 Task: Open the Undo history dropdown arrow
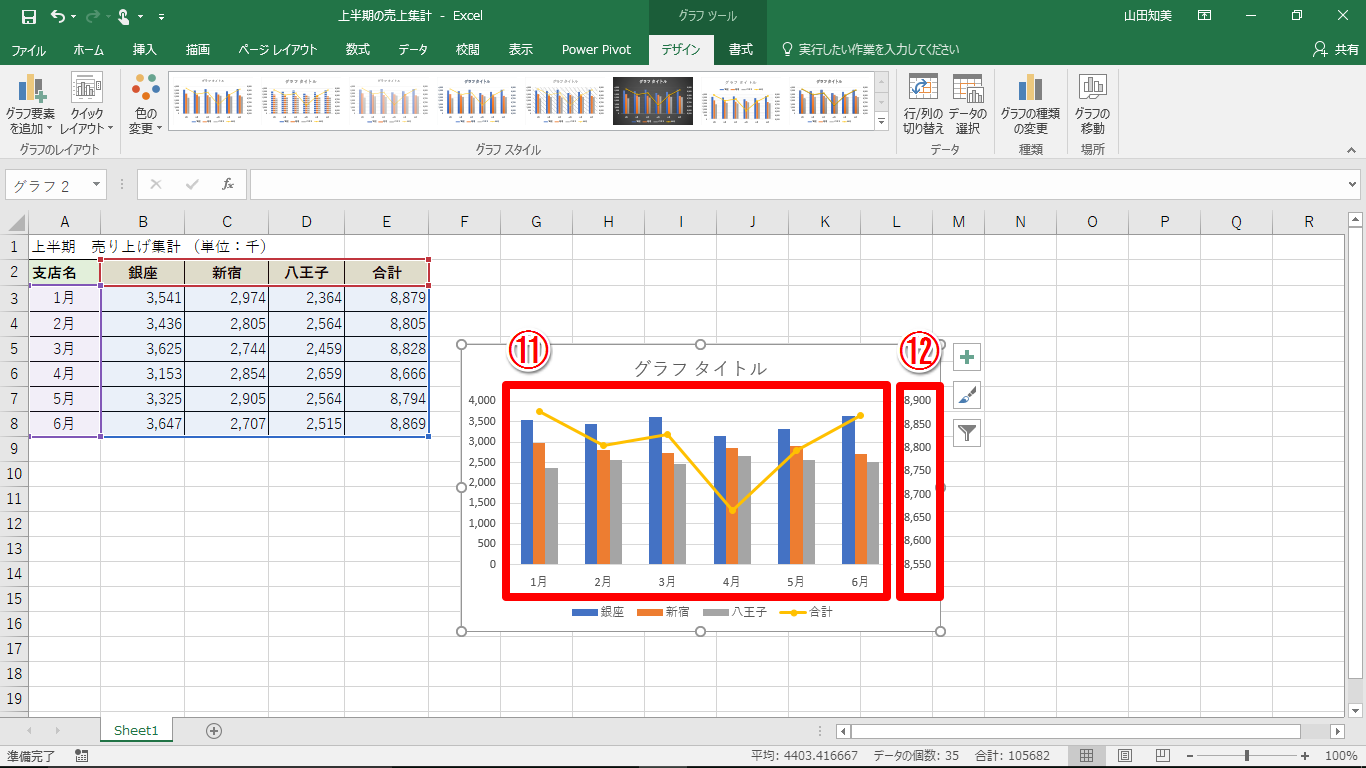(x=74, y=16)
